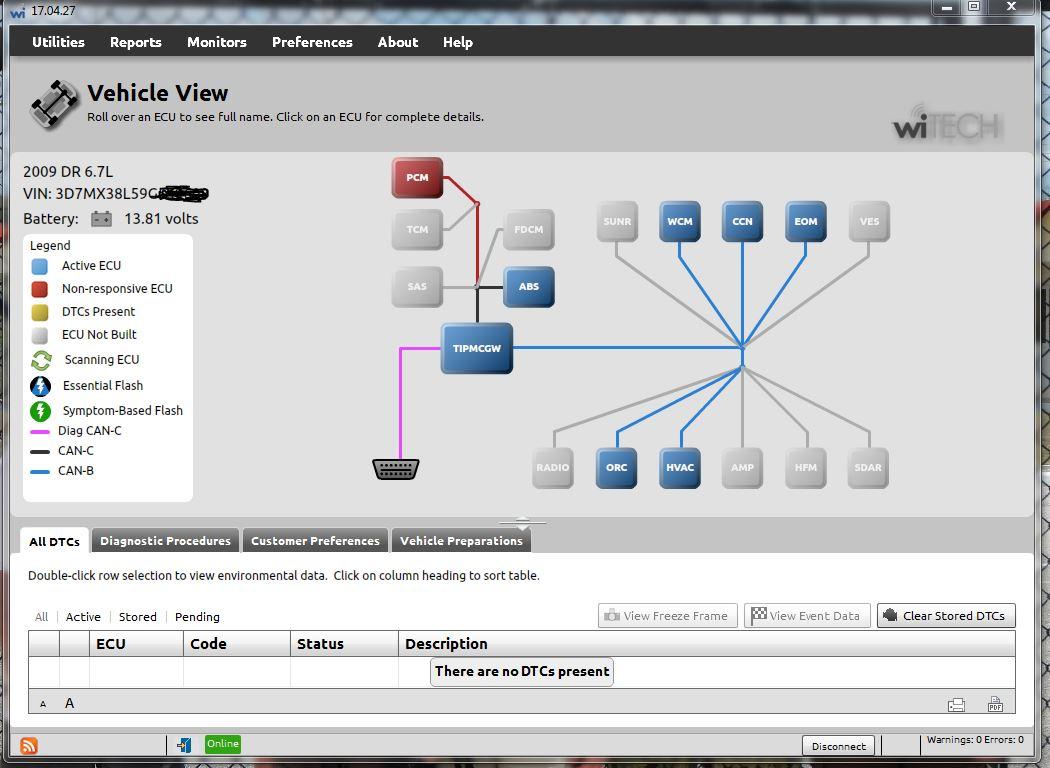Open the ORC ECU details
The height and width of the screenshot is (768, 1050).
coord(616,467)
